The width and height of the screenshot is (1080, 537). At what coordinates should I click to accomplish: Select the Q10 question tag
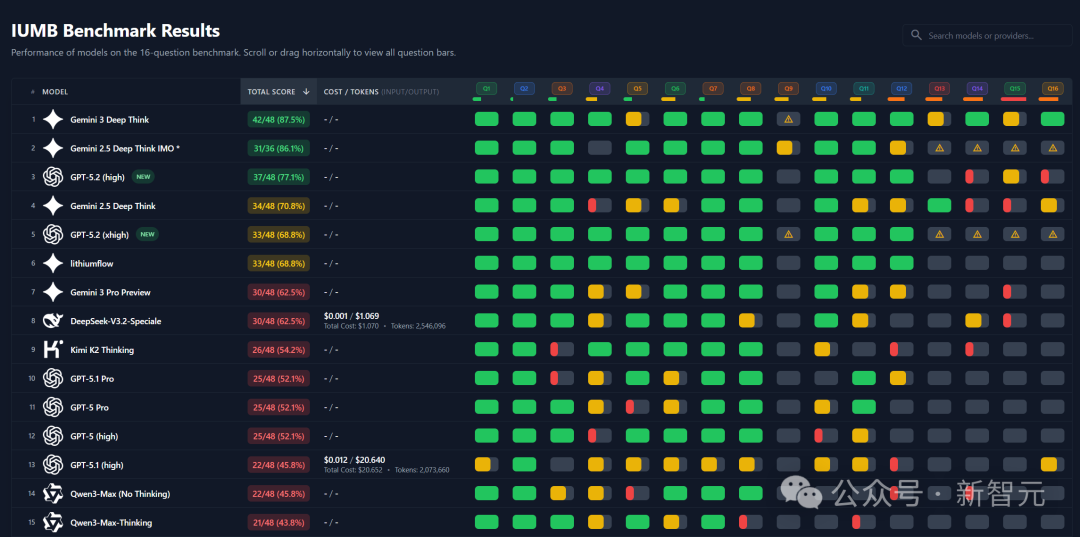[826, 89]
